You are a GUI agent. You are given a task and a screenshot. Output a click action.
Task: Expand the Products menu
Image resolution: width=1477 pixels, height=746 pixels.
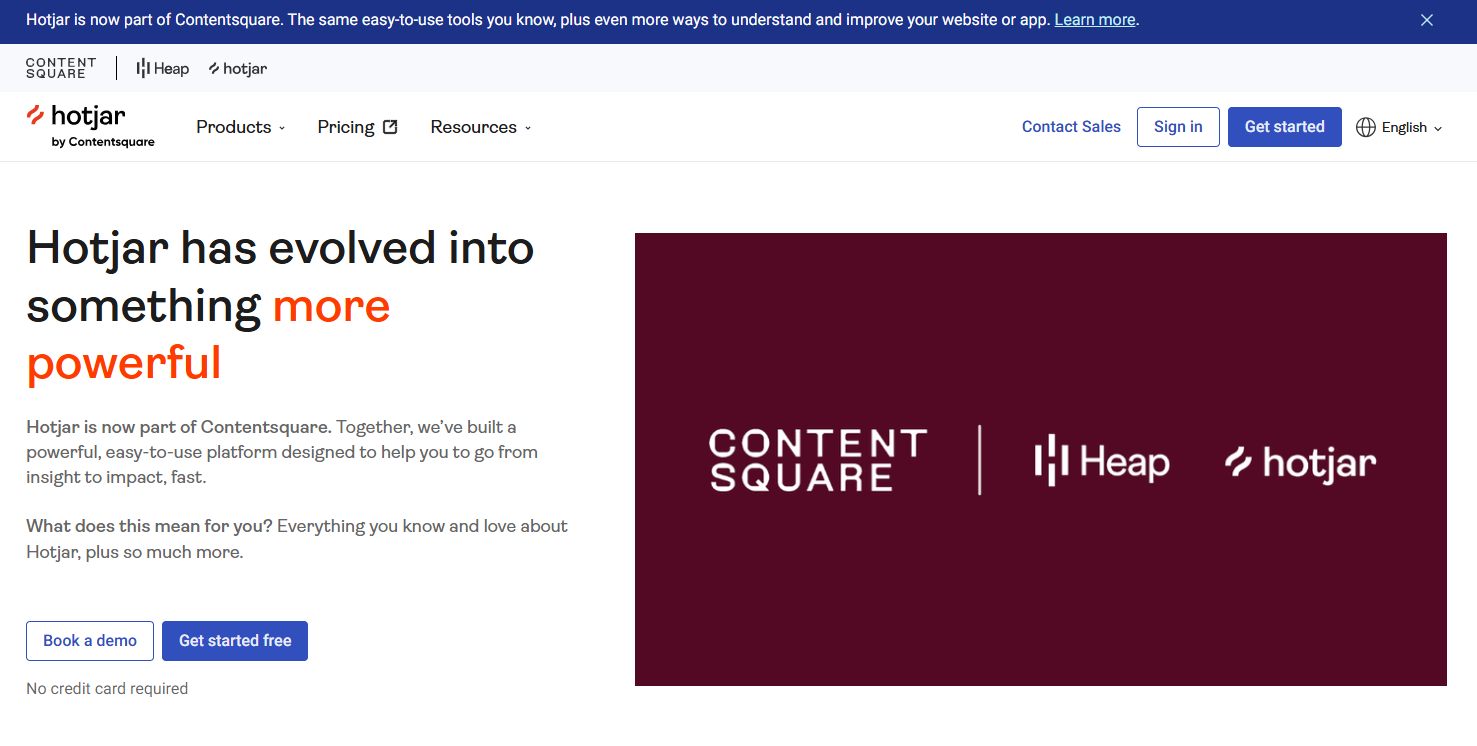(x=241, y=127)
